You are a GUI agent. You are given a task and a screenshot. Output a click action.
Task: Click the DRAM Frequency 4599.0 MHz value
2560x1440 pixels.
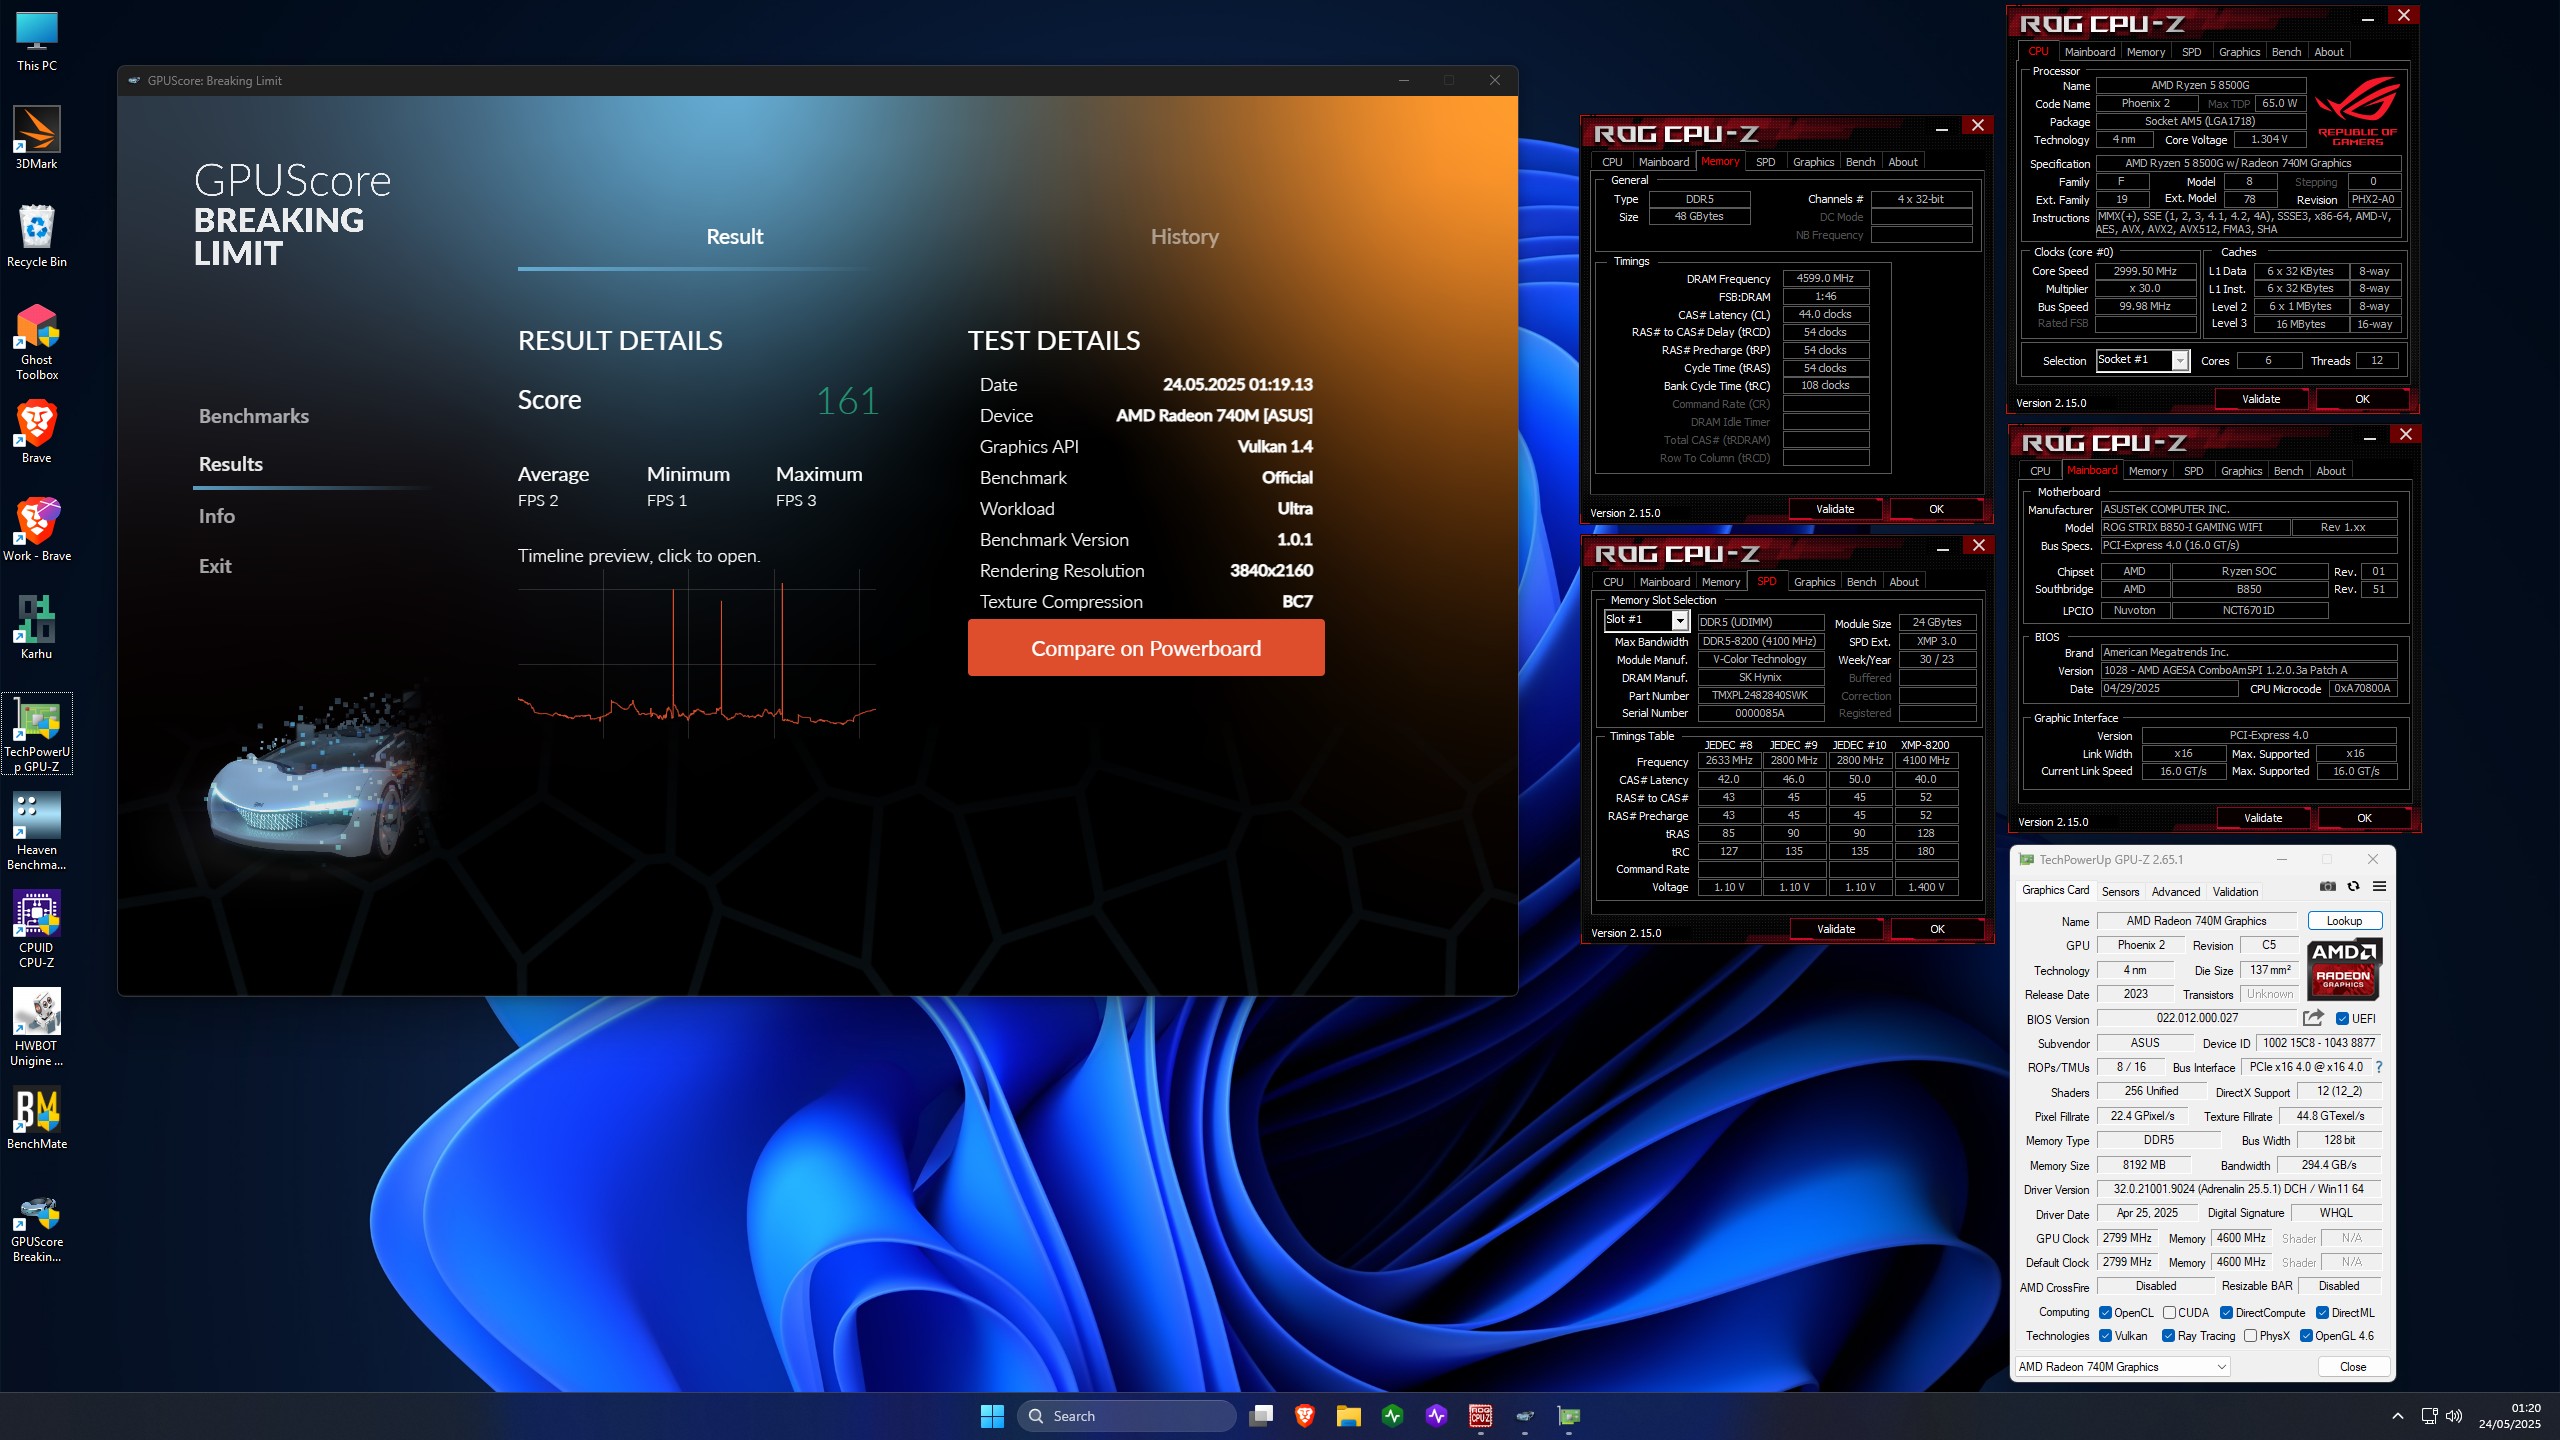[1825, 279]
